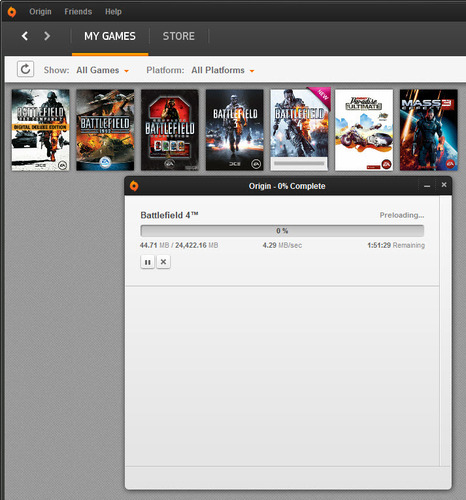The image size is (466, 500).
Task: Click the Origin logo in the download window
Action: 134,186
